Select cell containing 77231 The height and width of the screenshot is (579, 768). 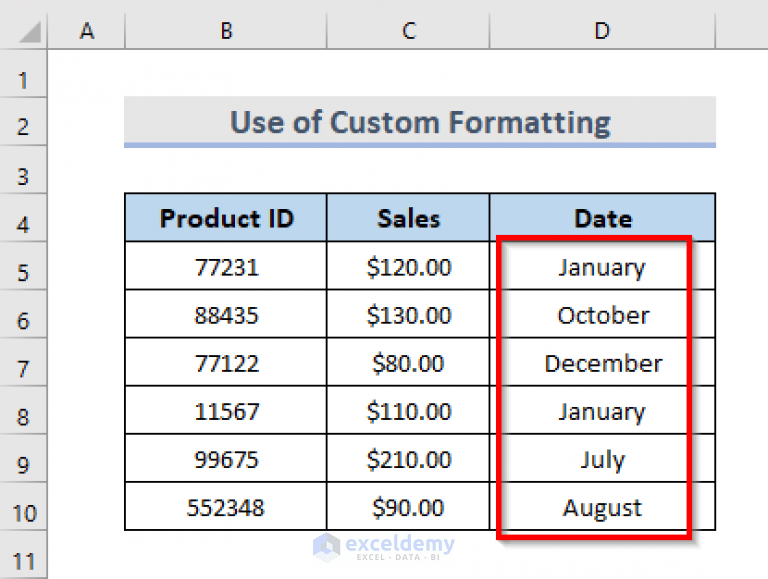[226, 265]
